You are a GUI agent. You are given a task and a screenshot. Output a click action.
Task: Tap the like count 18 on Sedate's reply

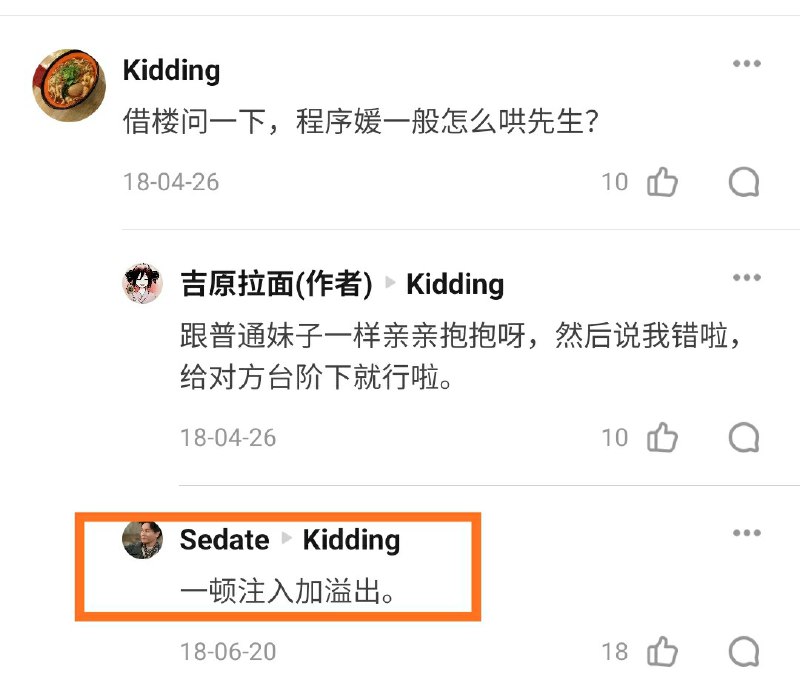(615, 652)
